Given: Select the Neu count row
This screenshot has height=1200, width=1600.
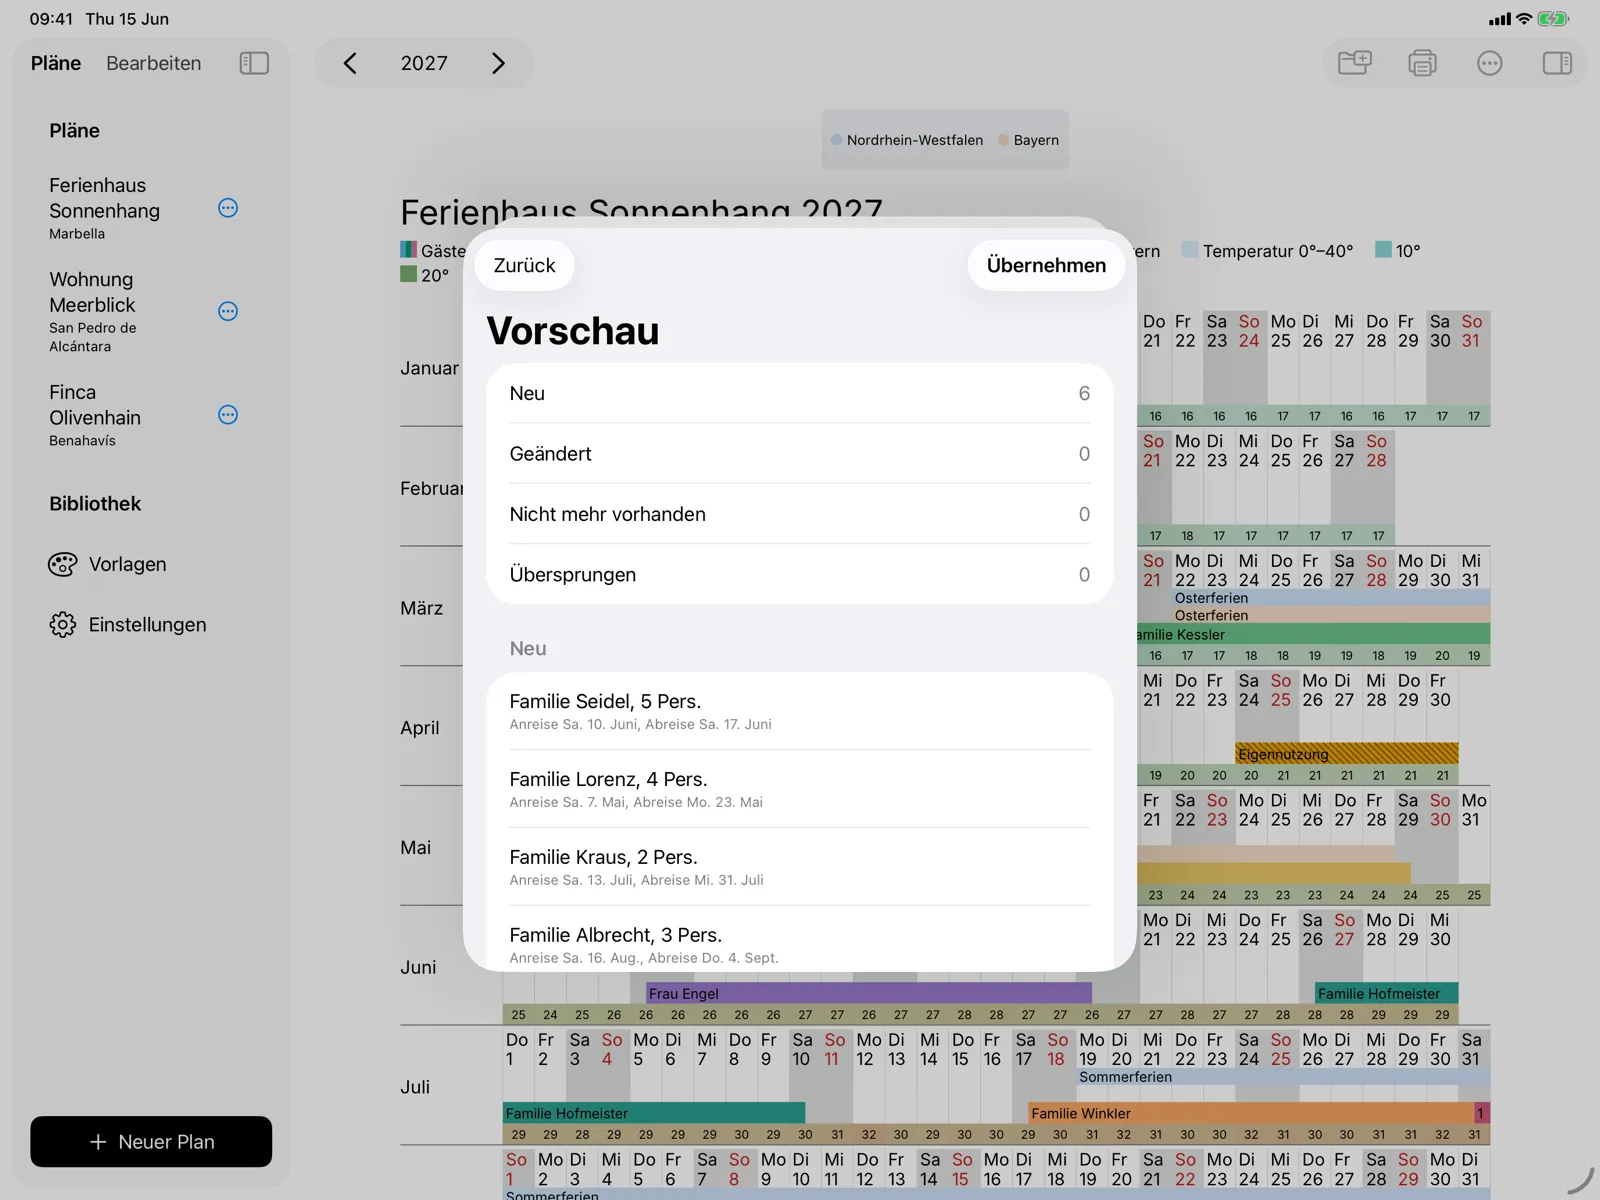Looking at the screenshot, I should click(x=800, y=393).
